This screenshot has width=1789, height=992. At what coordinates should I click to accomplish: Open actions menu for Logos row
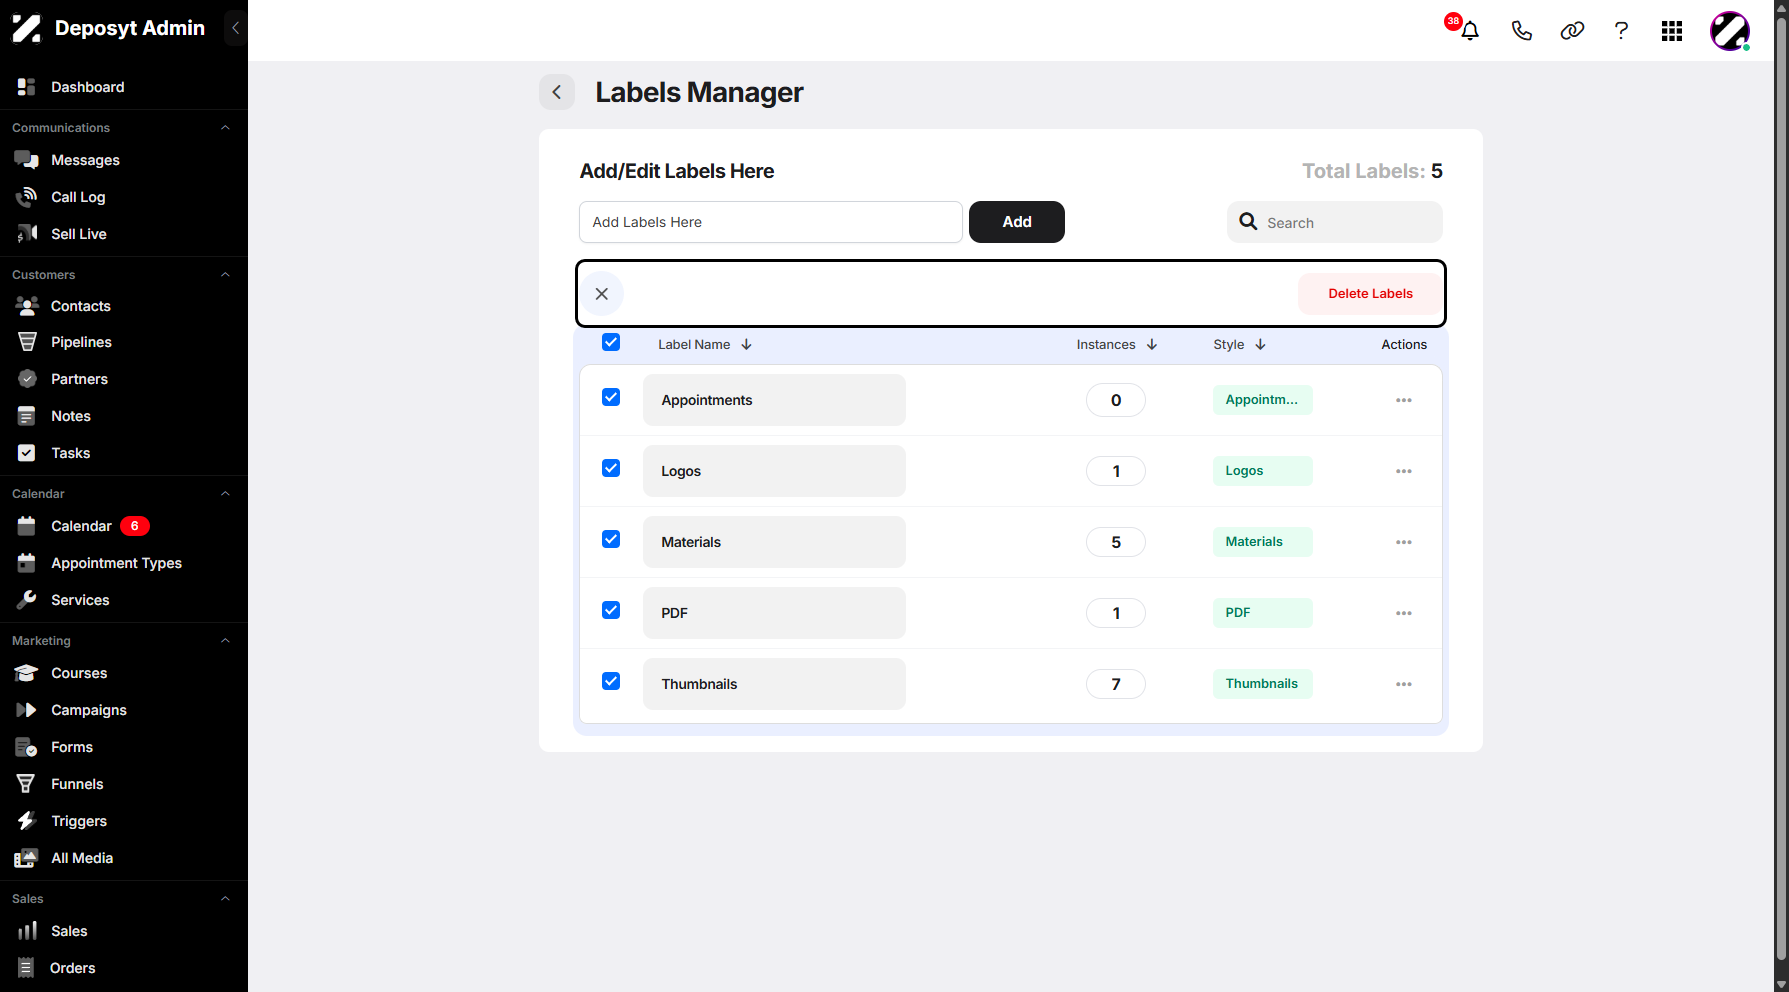[x=1404, y=471]
